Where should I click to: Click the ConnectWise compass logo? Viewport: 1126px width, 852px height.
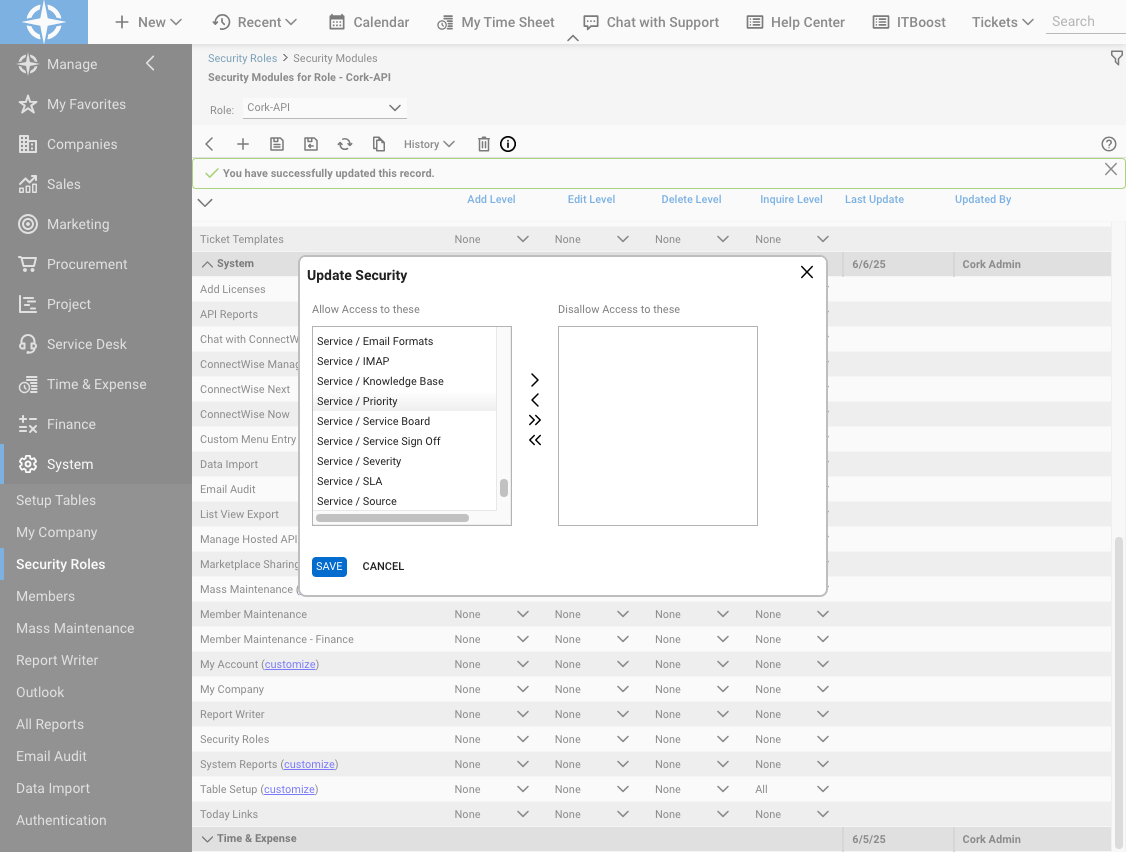[44, 22]
